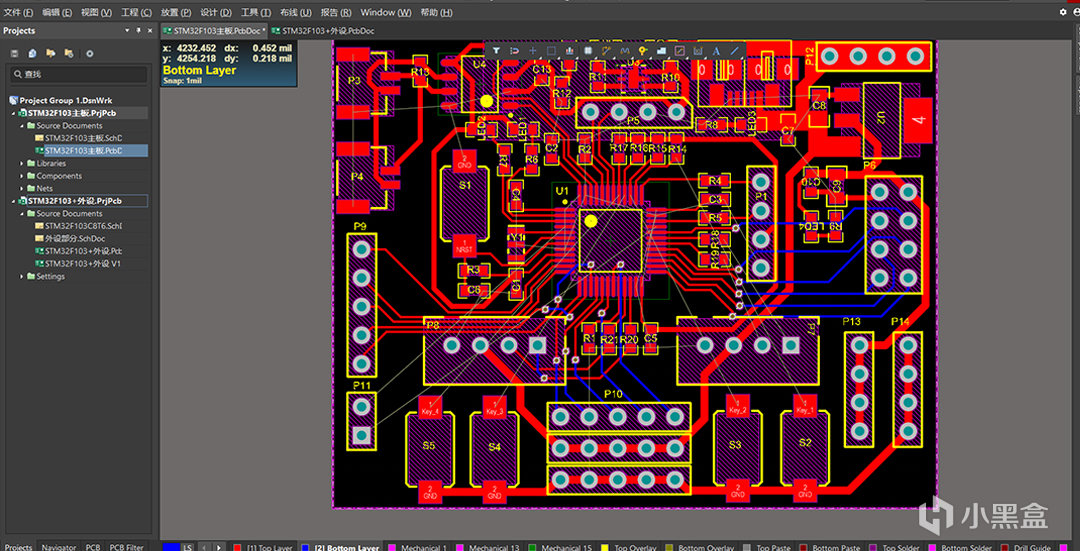Screen dimensions: 1080x551
Task: Select the Interactive Routing tool
Action: coord(606,50)
